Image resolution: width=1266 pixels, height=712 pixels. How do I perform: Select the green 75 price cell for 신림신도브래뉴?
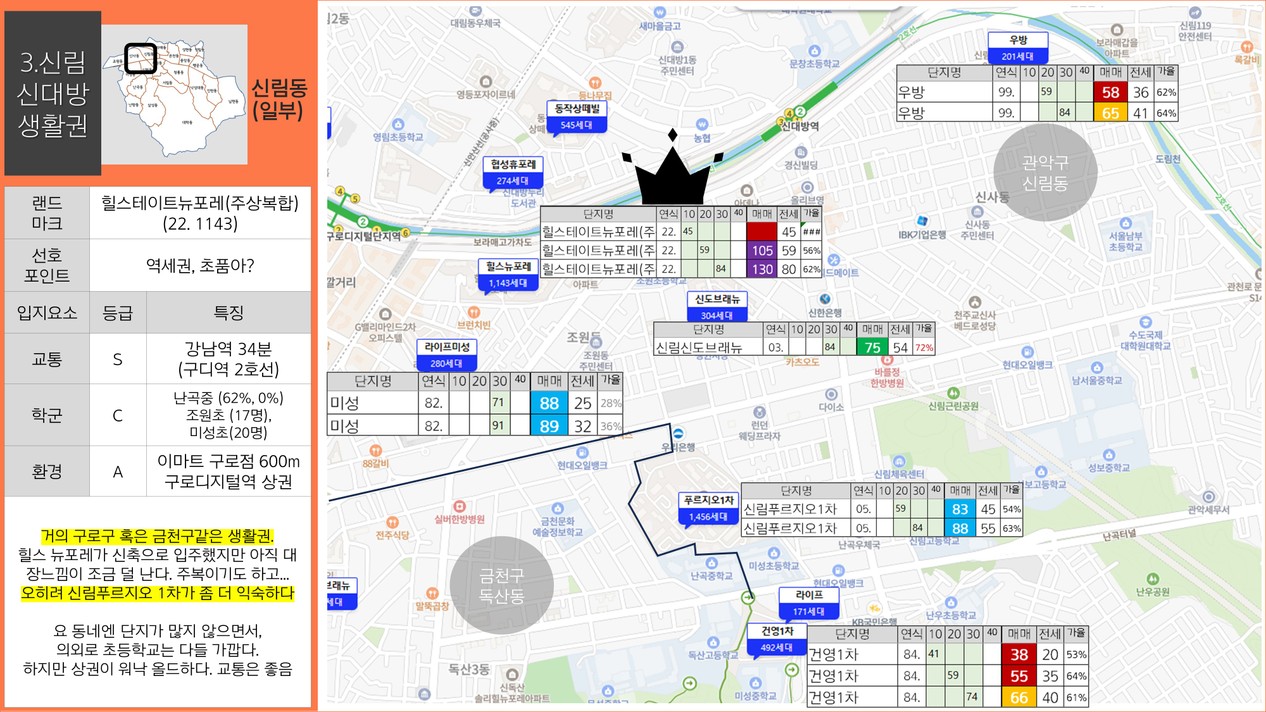[x=872, y=347]
